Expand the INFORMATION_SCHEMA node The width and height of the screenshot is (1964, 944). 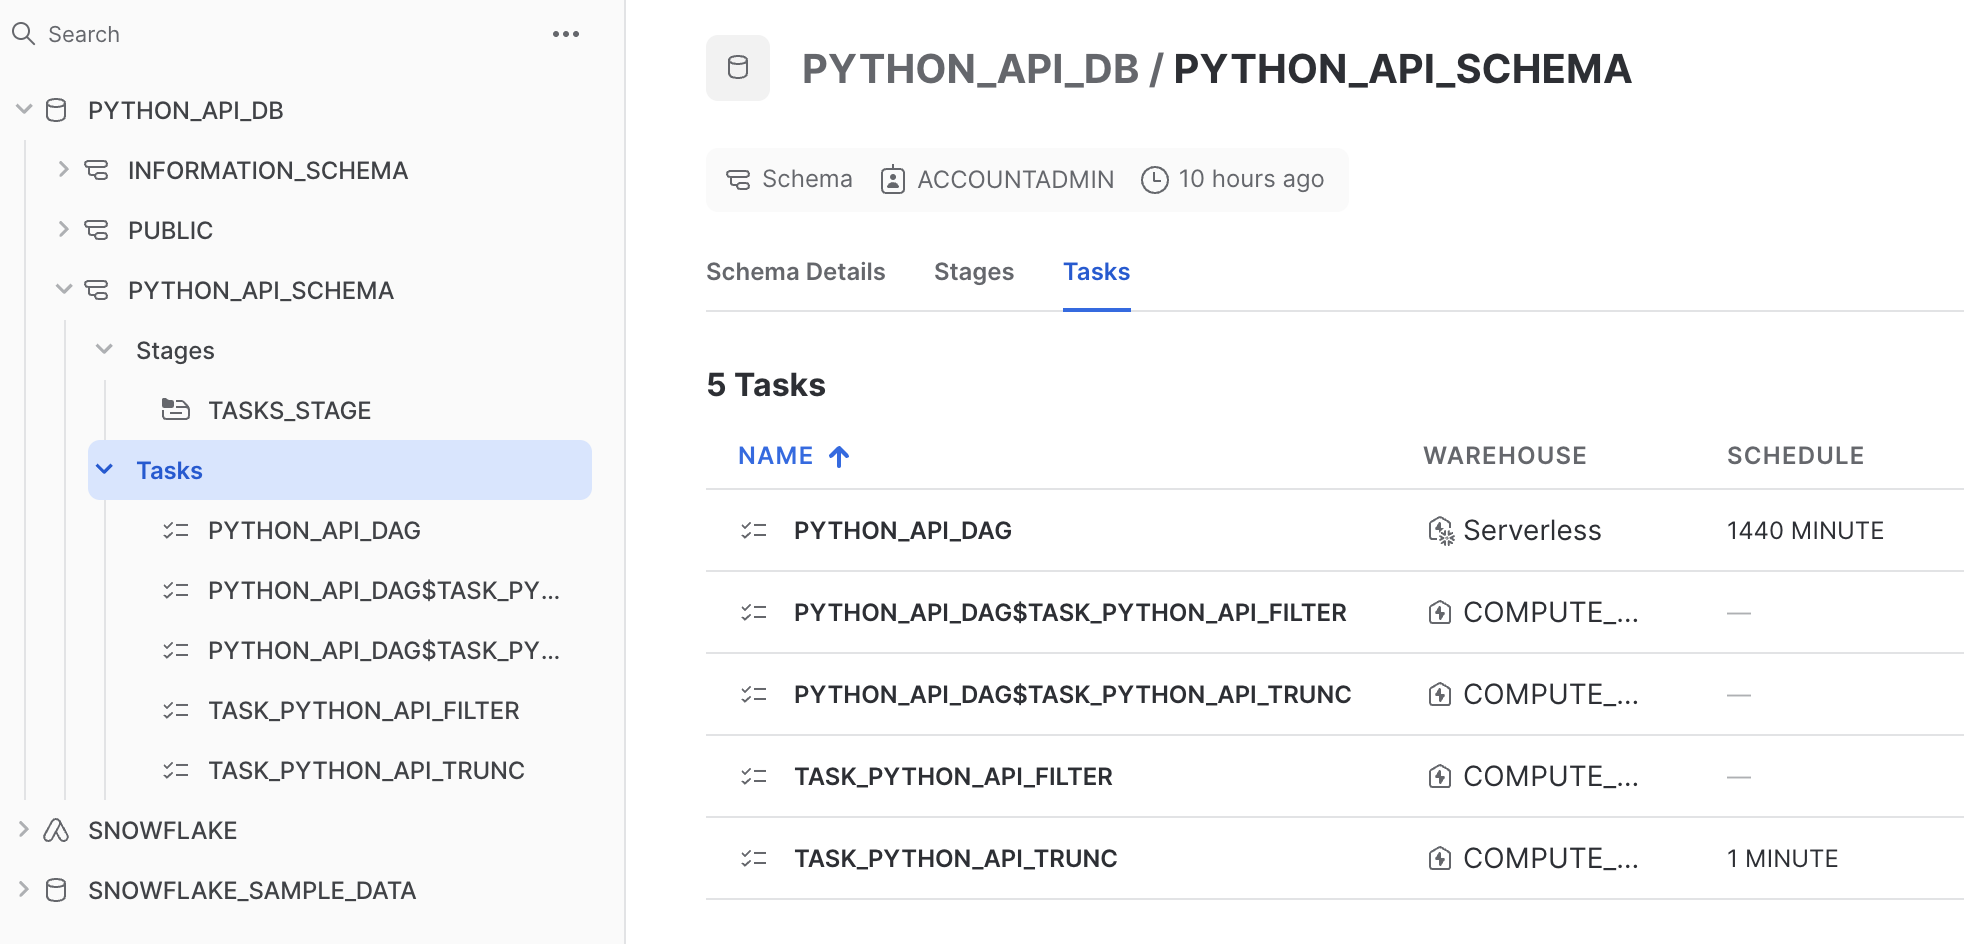coord(64,170)
